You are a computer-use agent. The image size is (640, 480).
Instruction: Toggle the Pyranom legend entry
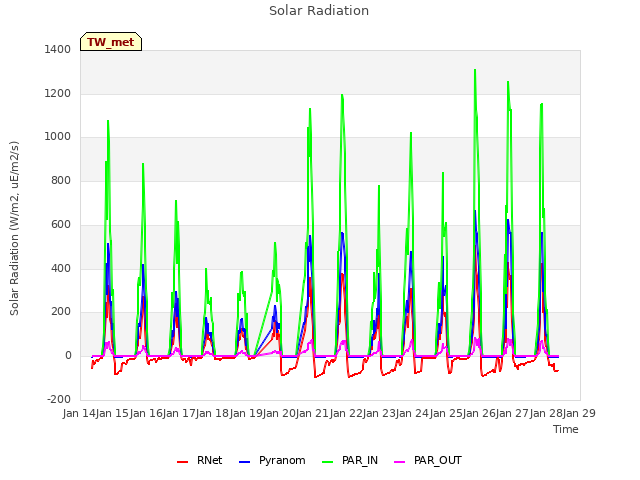[x=272, y=461]
